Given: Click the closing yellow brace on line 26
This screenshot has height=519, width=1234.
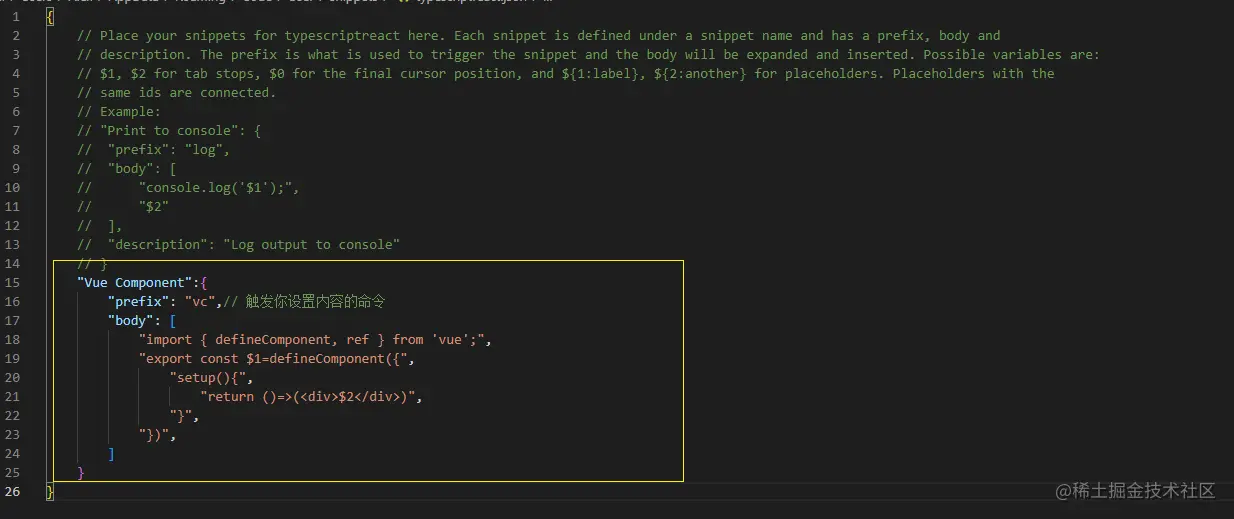Looking at the screenshot, I should [50, 491].
